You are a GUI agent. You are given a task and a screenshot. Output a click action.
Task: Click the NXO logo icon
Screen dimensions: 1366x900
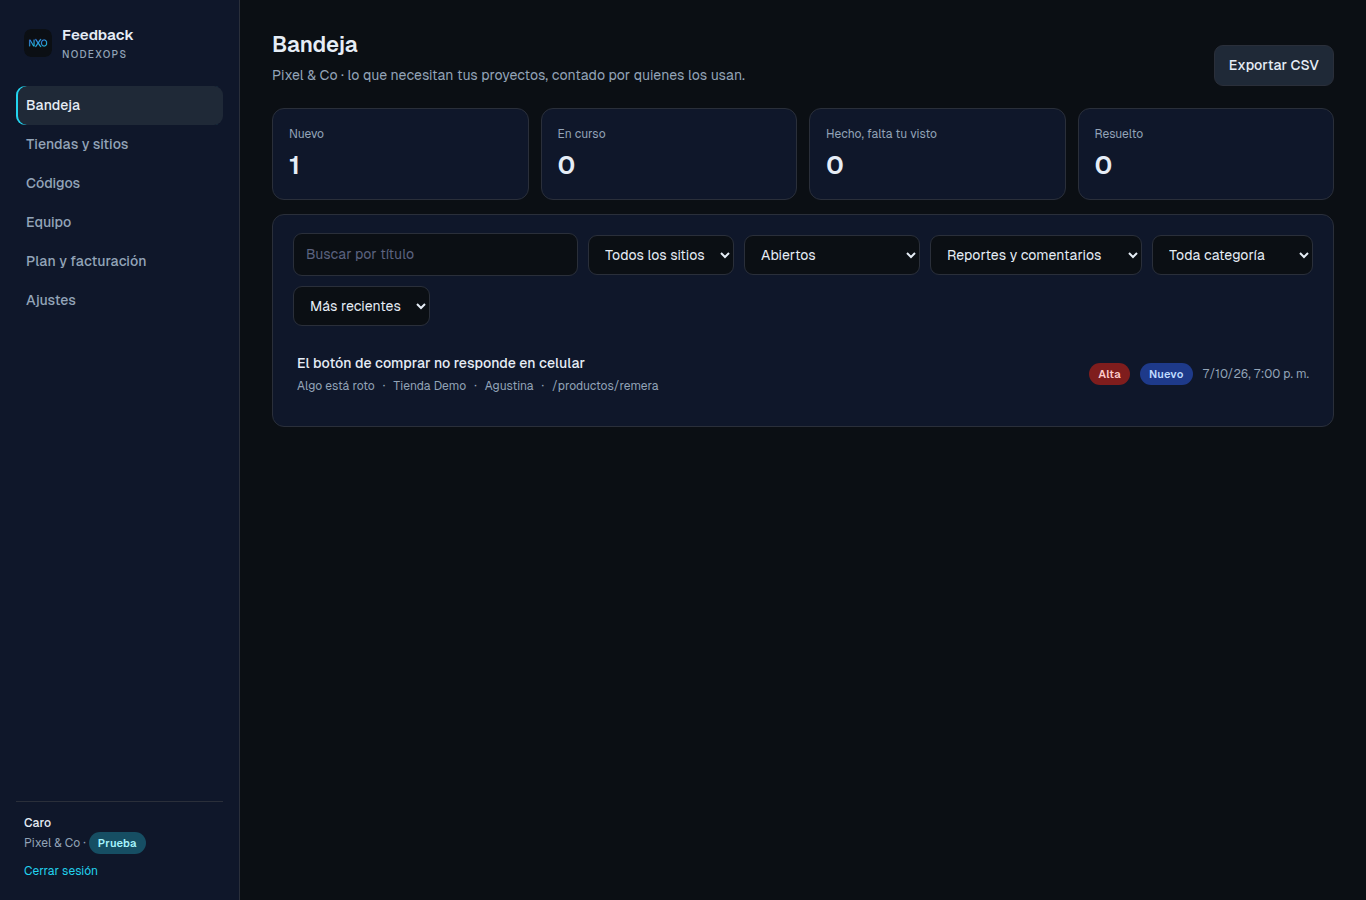(38, 43)
